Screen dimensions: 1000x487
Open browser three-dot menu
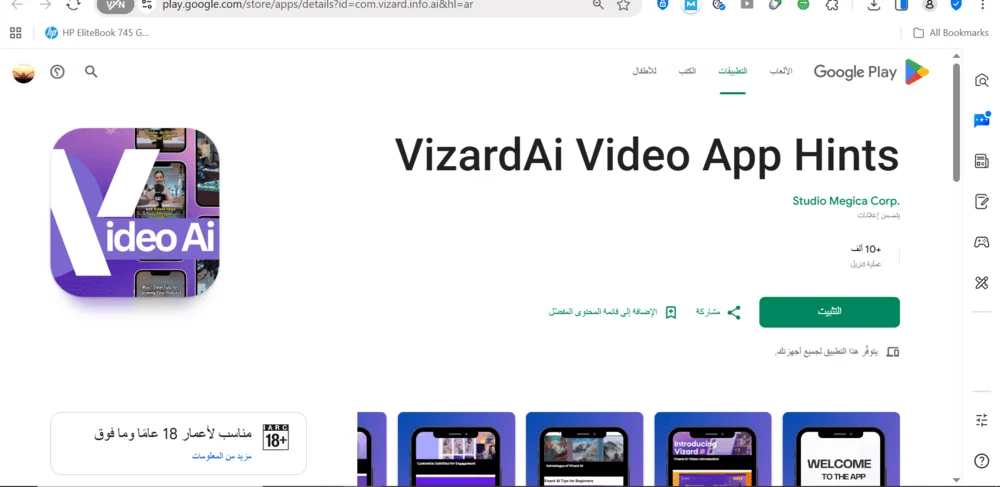(x=982, y=5)
